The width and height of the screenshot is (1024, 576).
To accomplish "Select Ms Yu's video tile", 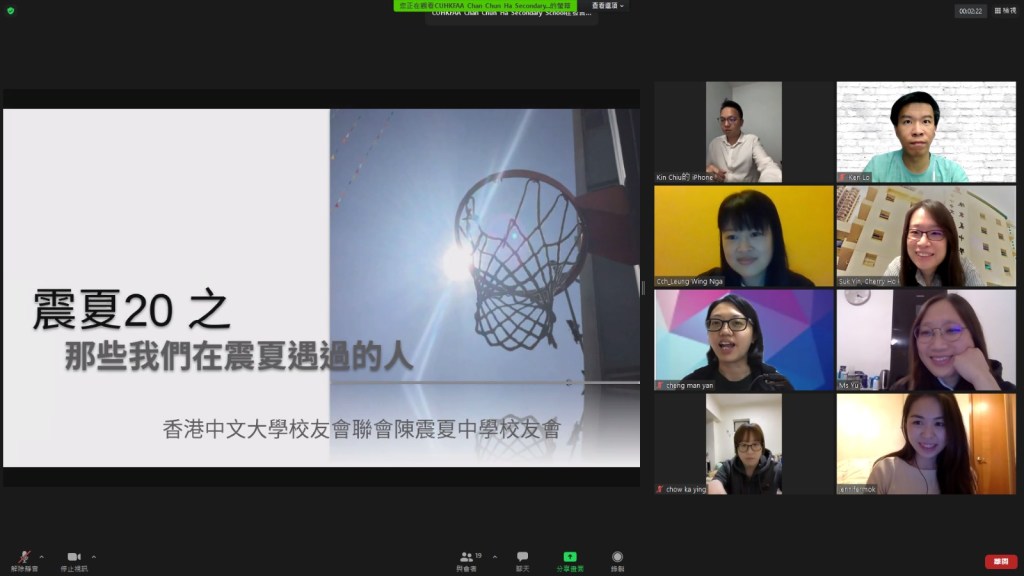I will [926, 340].
